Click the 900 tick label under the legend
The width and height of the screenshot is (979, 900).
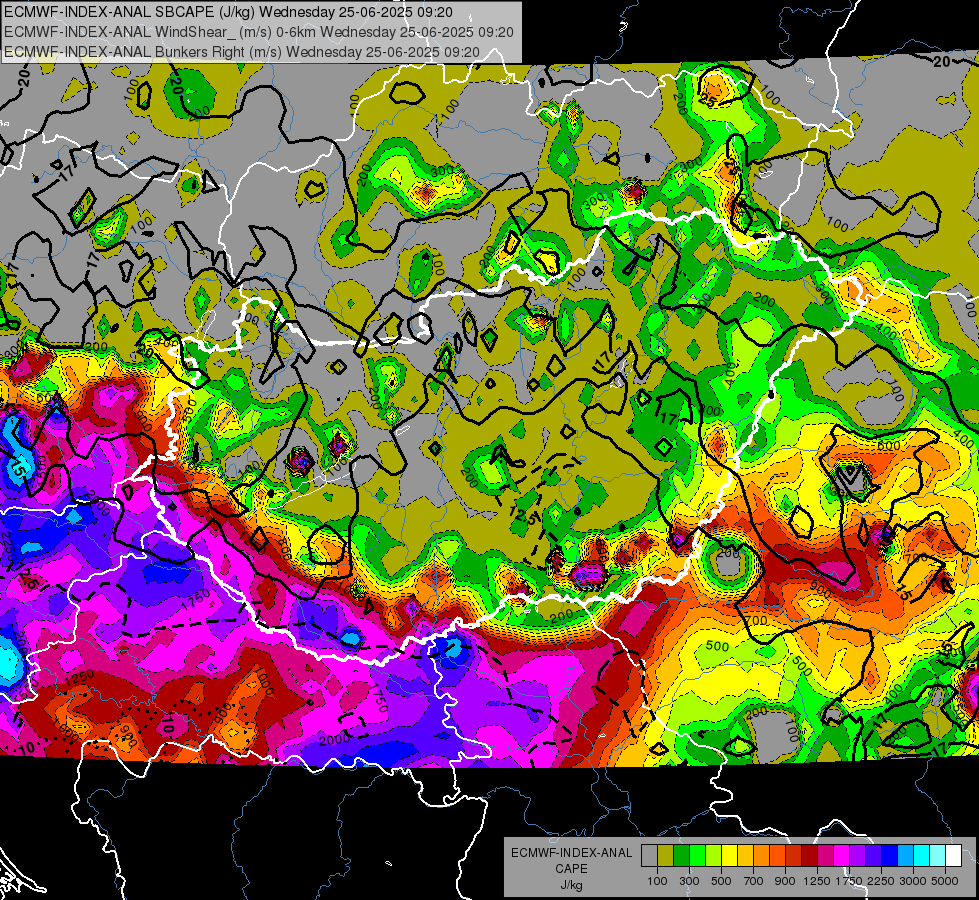[785, 881]
